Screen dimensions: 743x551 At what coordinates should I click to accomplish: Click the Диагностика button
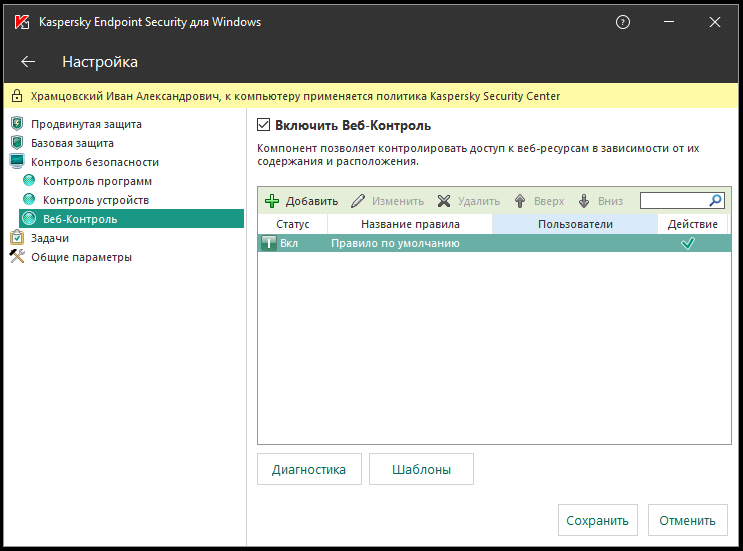coord(309,469)
